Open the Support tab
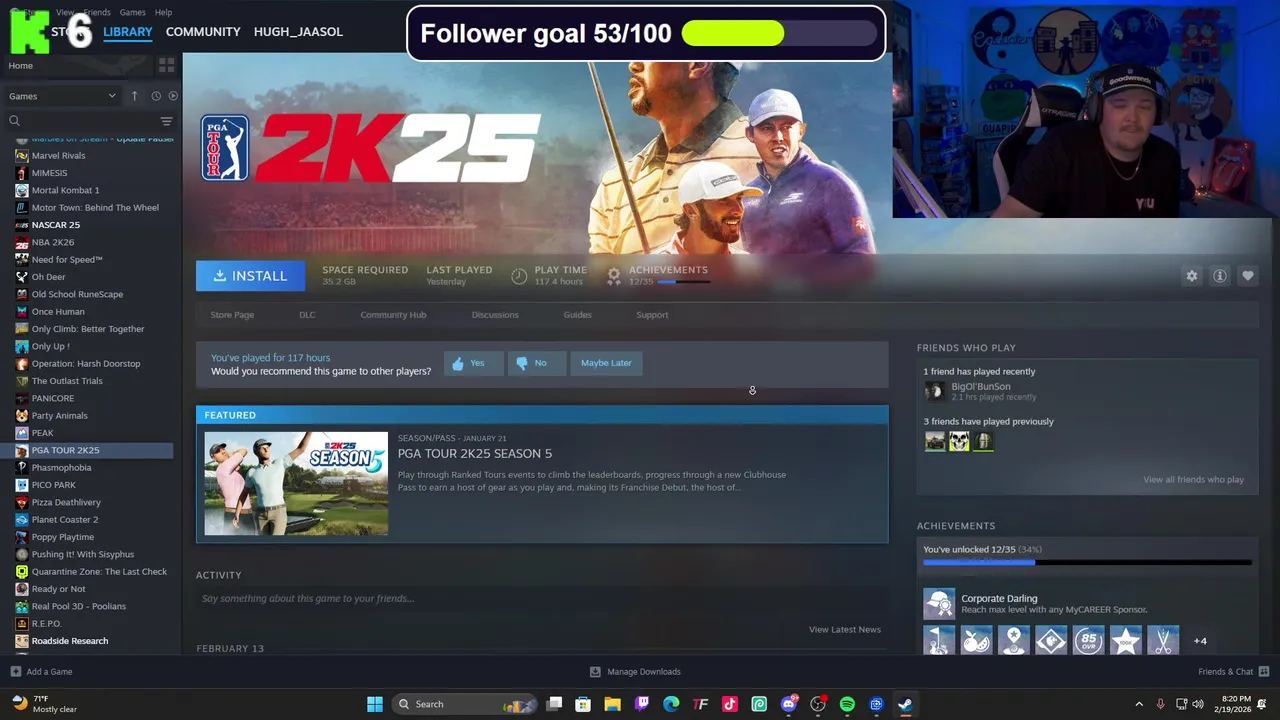 (652, 315)
